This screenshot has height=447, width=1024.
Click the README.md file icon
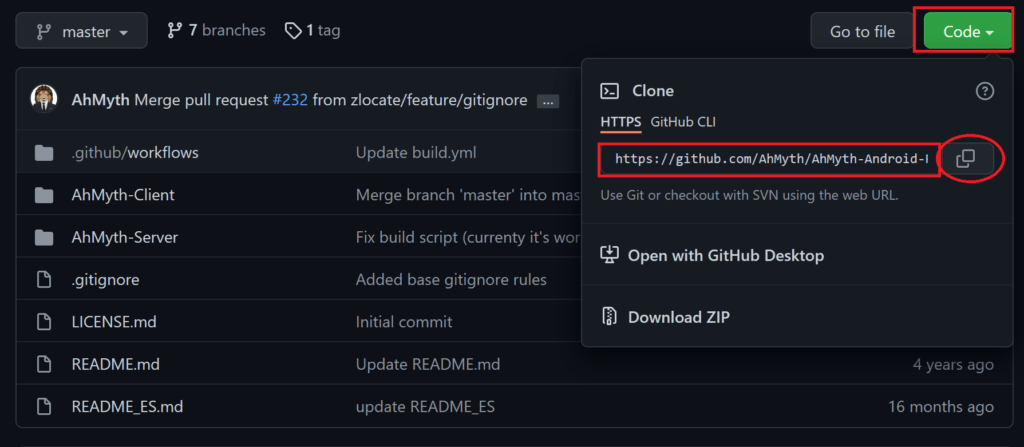click(44, 364)
